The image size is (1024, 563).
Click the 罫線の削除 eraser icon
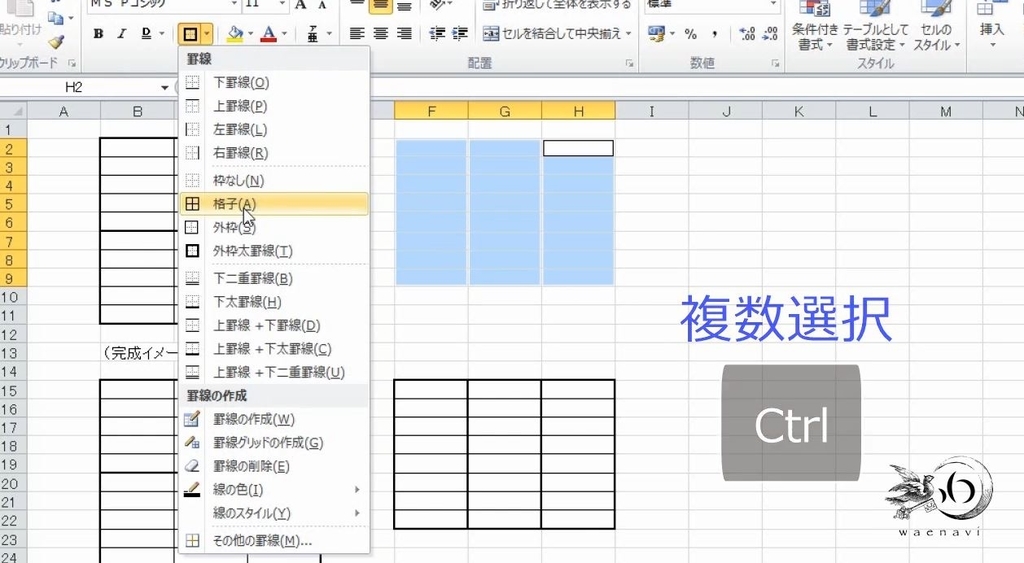coord(192,466)
